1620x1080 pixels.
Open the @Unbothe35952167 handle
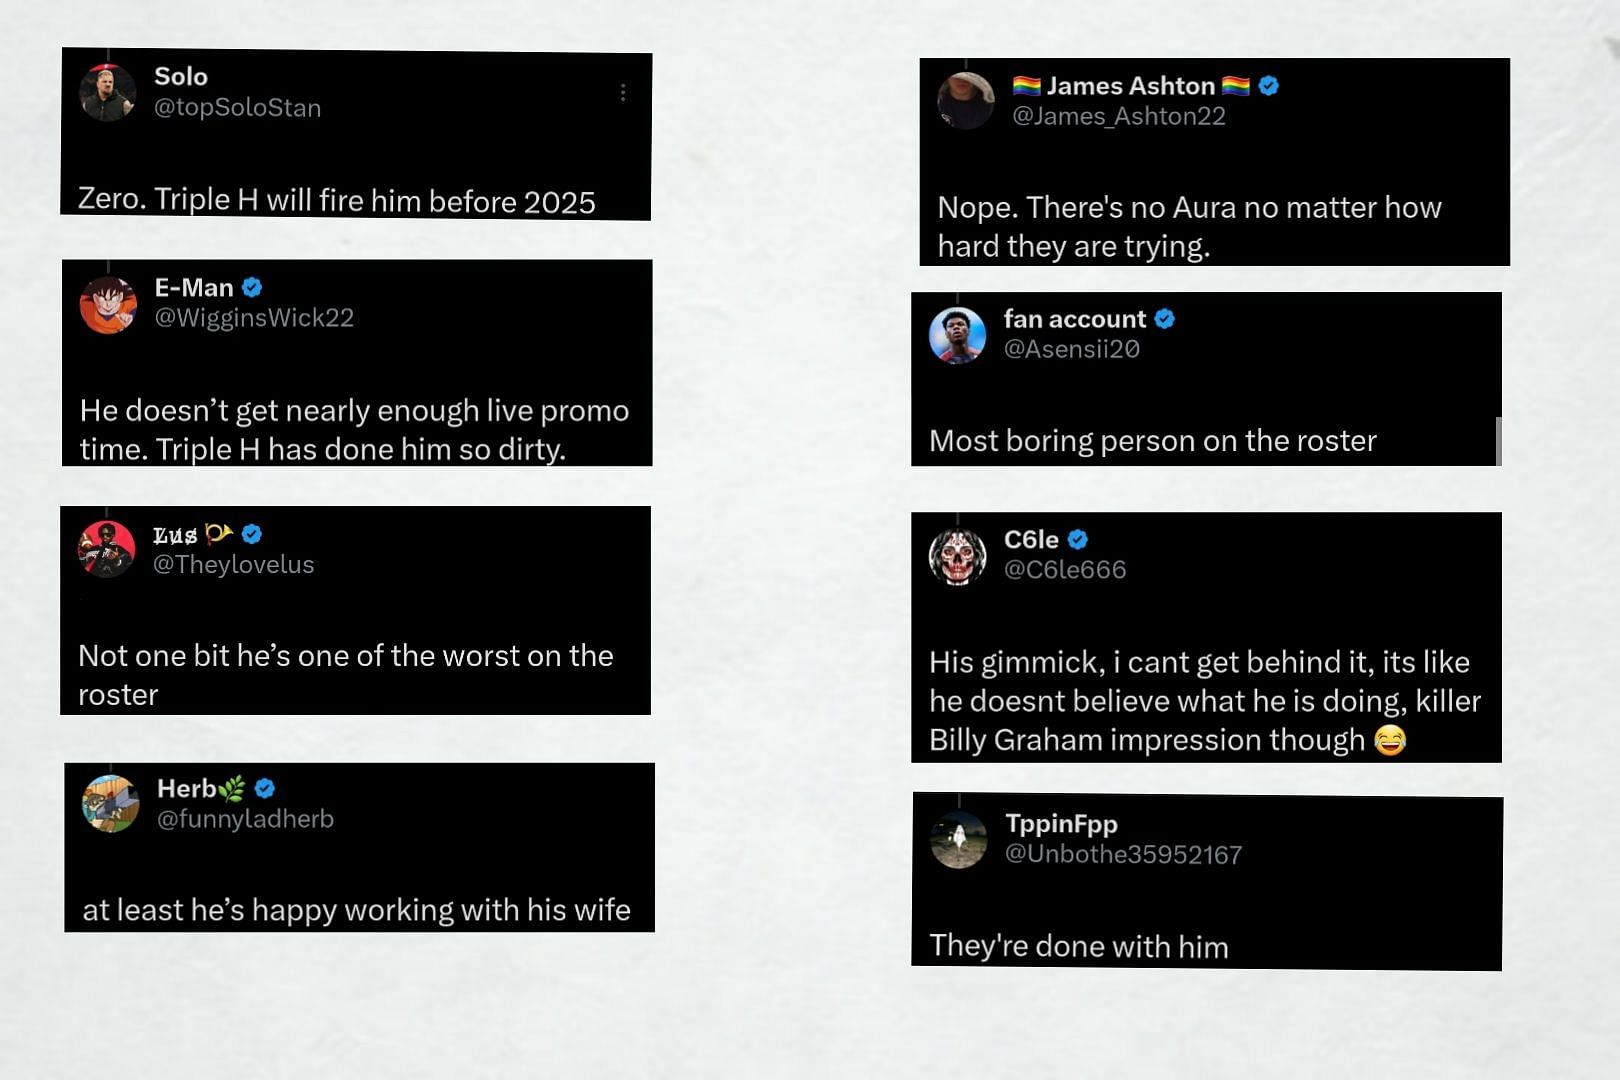coord(1123,854)
